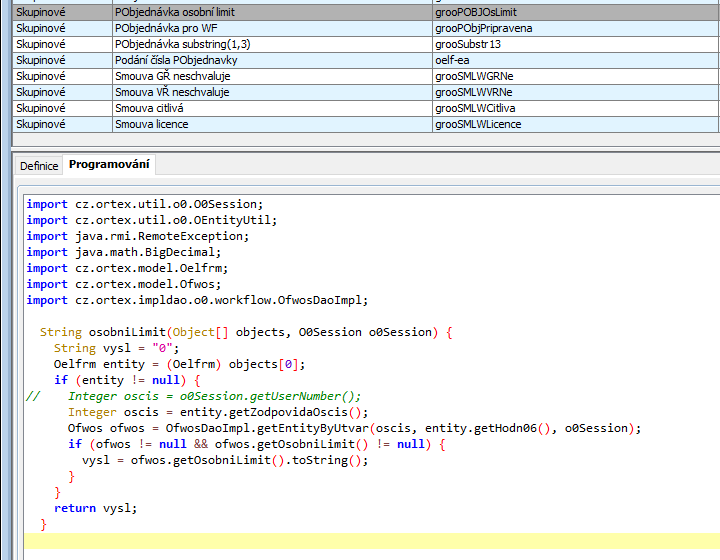Screen dimensions: 720x560
Task: Select the grooSMLWLicence cell
Action: (x=480, y=124)
